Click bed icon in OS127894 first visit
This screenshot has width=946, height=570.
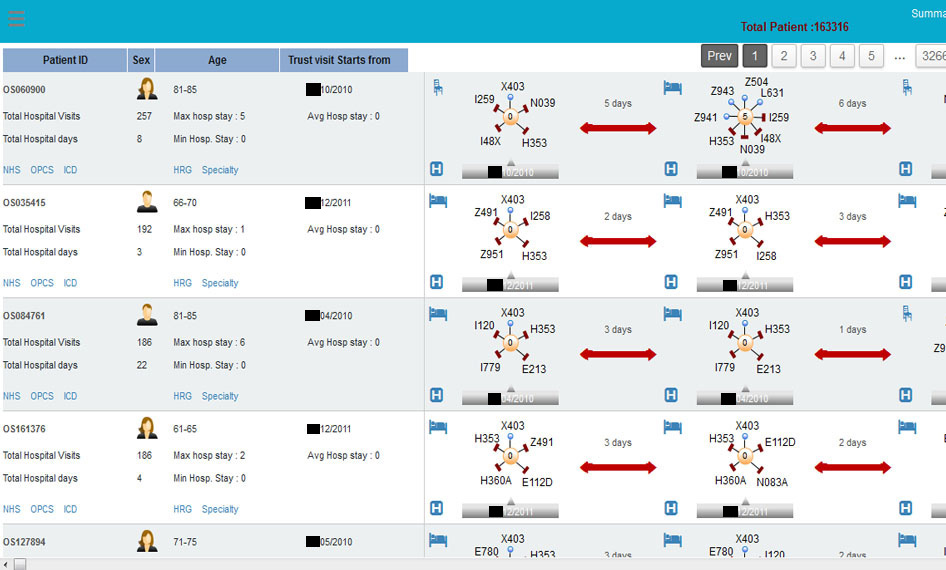tap(438, 540)
